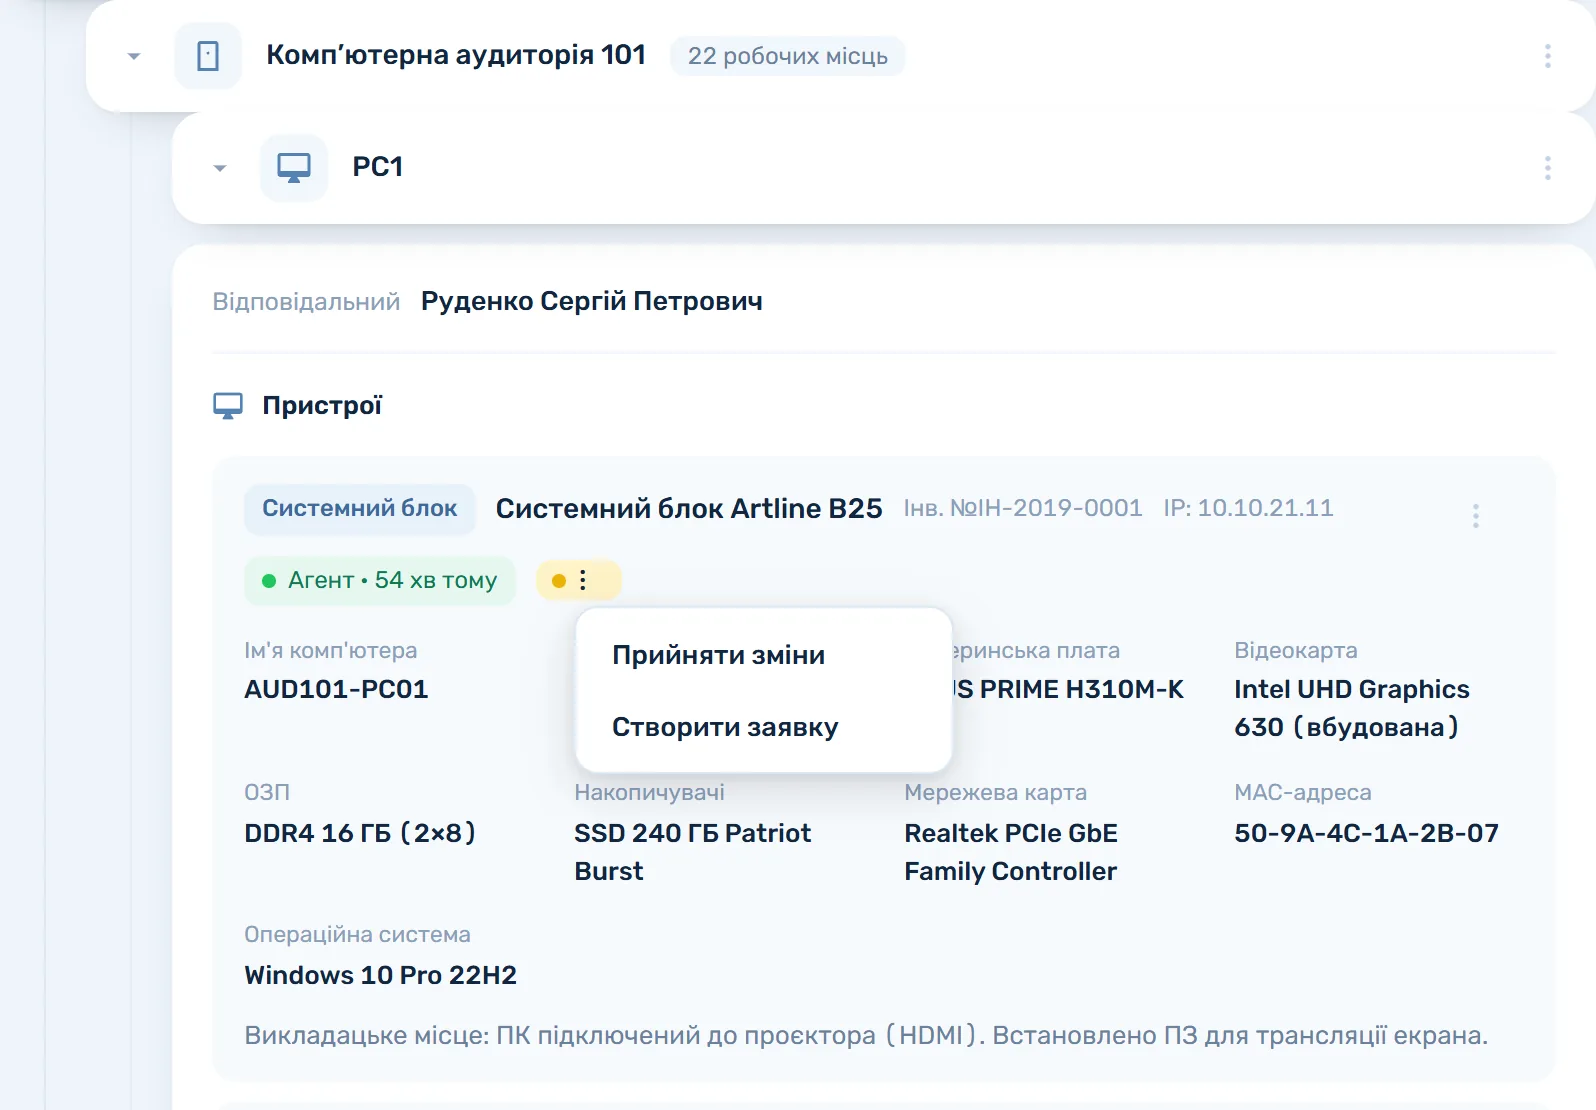The width and height of the screenshot is (1596, 1110).
Task: Open three-dot menu for Artline B25 device
Action: (1475, 516)
